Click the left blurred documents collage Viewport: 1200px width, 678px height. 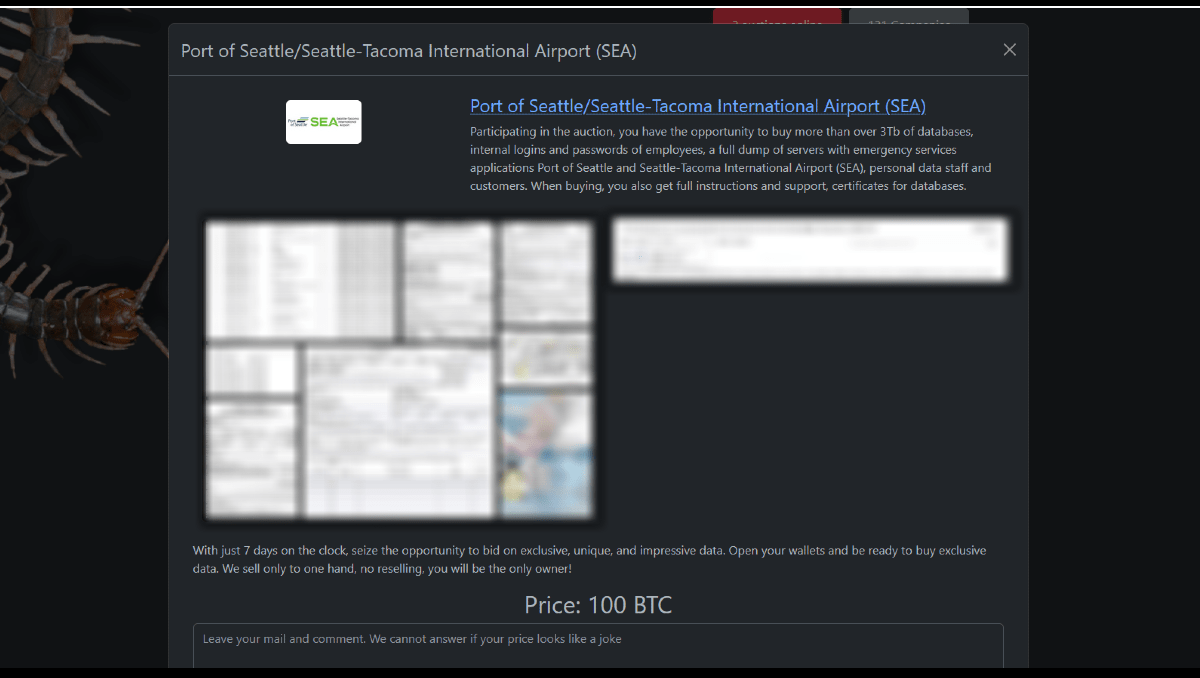400,368
